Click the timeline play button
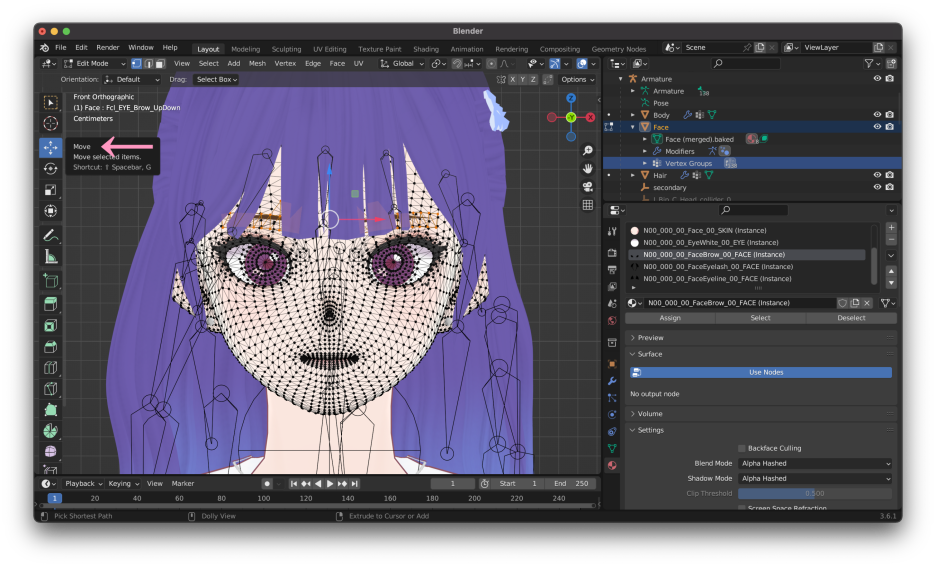 click(330, 484)
